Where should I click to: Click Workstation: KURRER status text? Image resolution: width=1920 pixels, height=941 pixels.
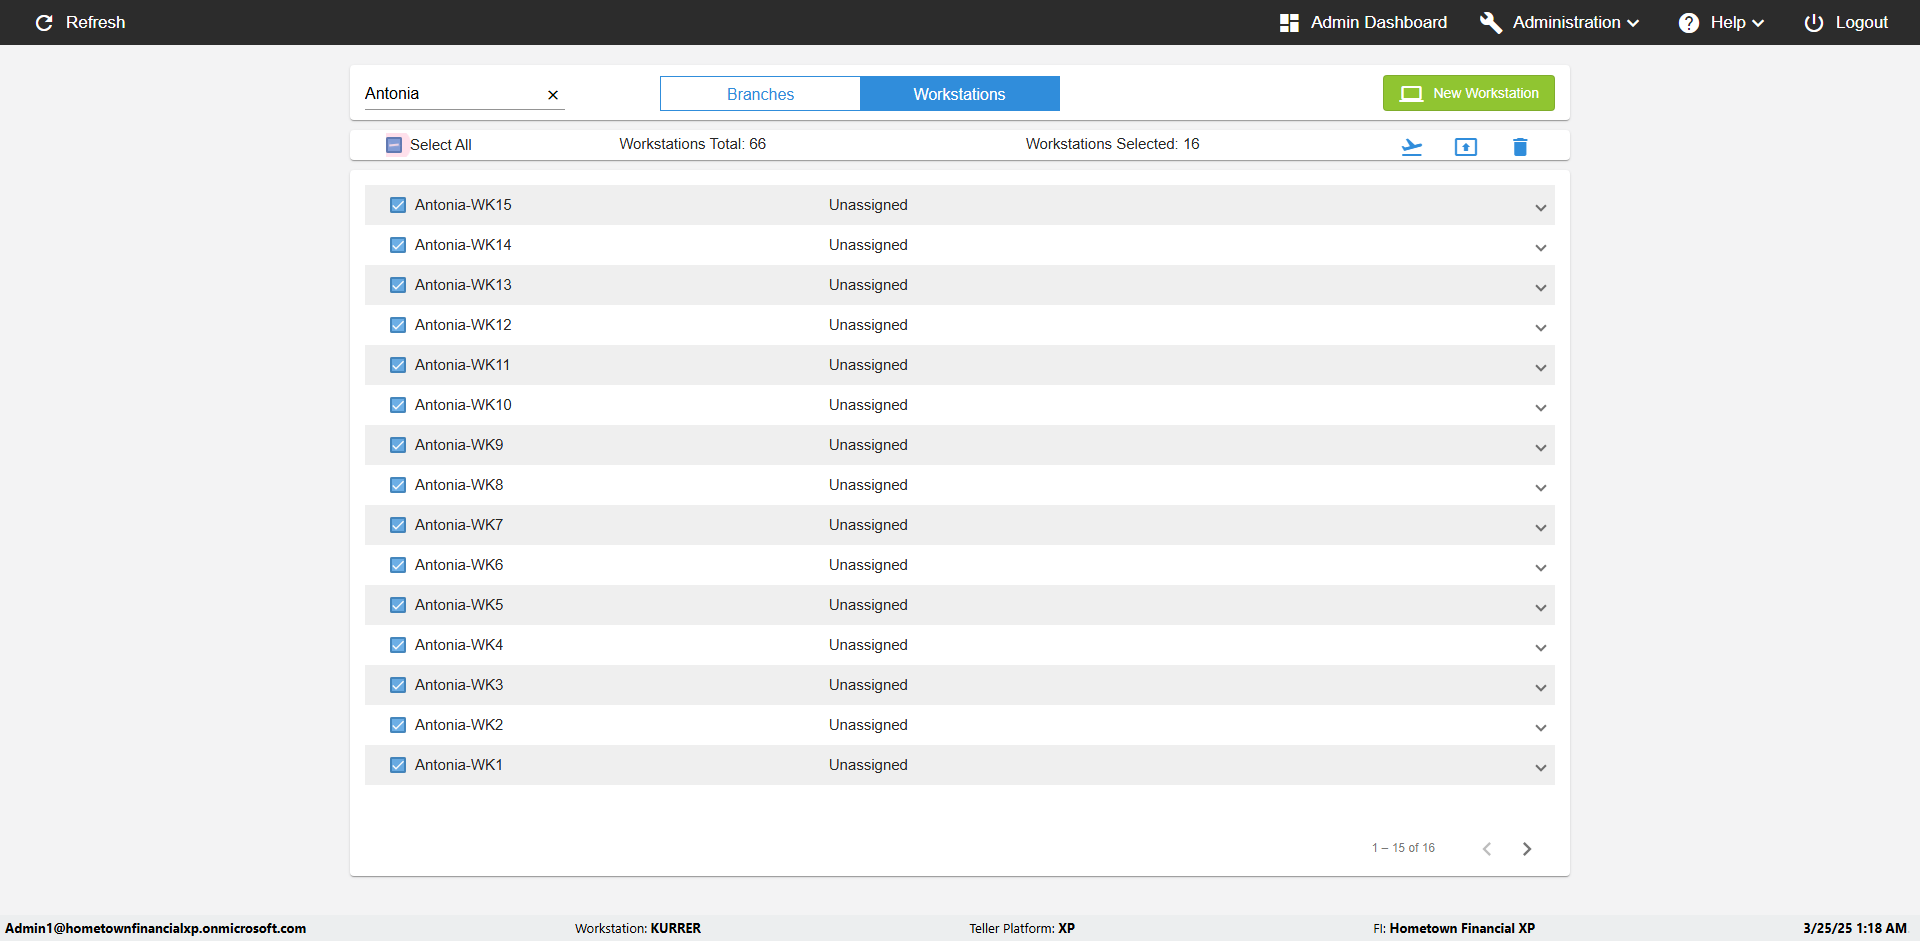pyautogui.click(x=638, y=928)
